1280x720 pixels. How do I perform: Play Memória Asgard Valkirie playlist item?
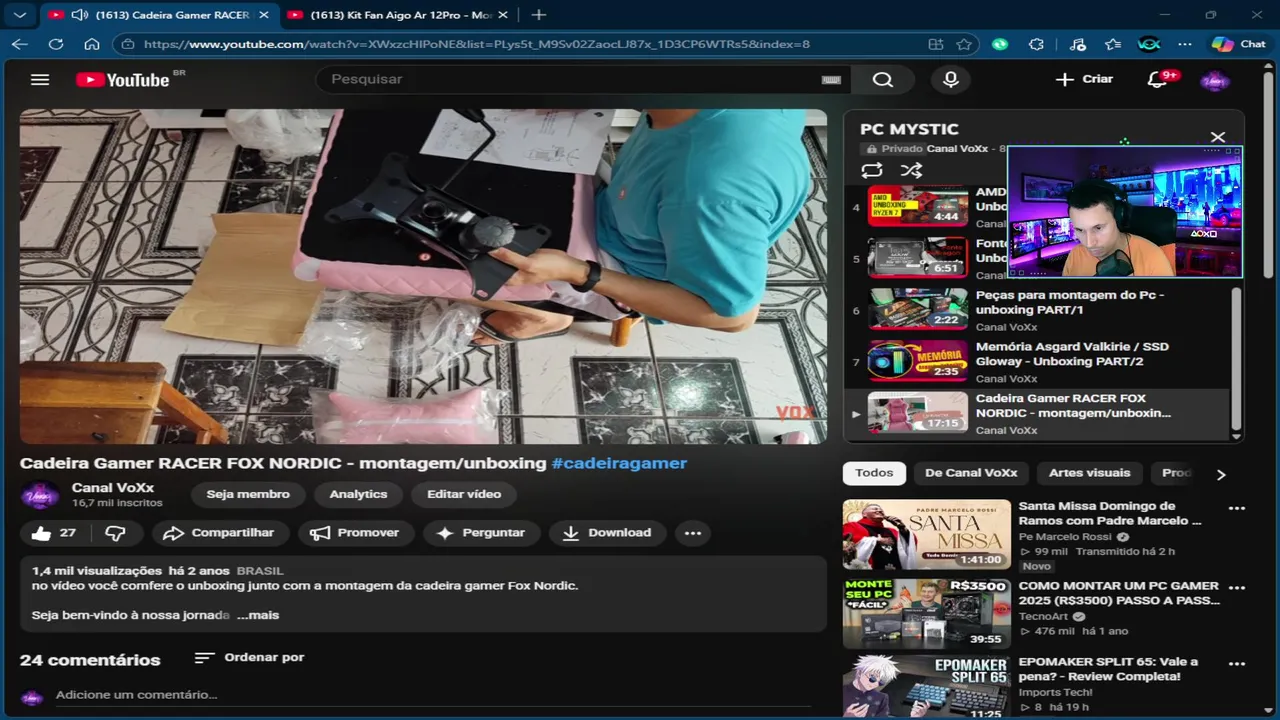click(x=1037, y=362)
